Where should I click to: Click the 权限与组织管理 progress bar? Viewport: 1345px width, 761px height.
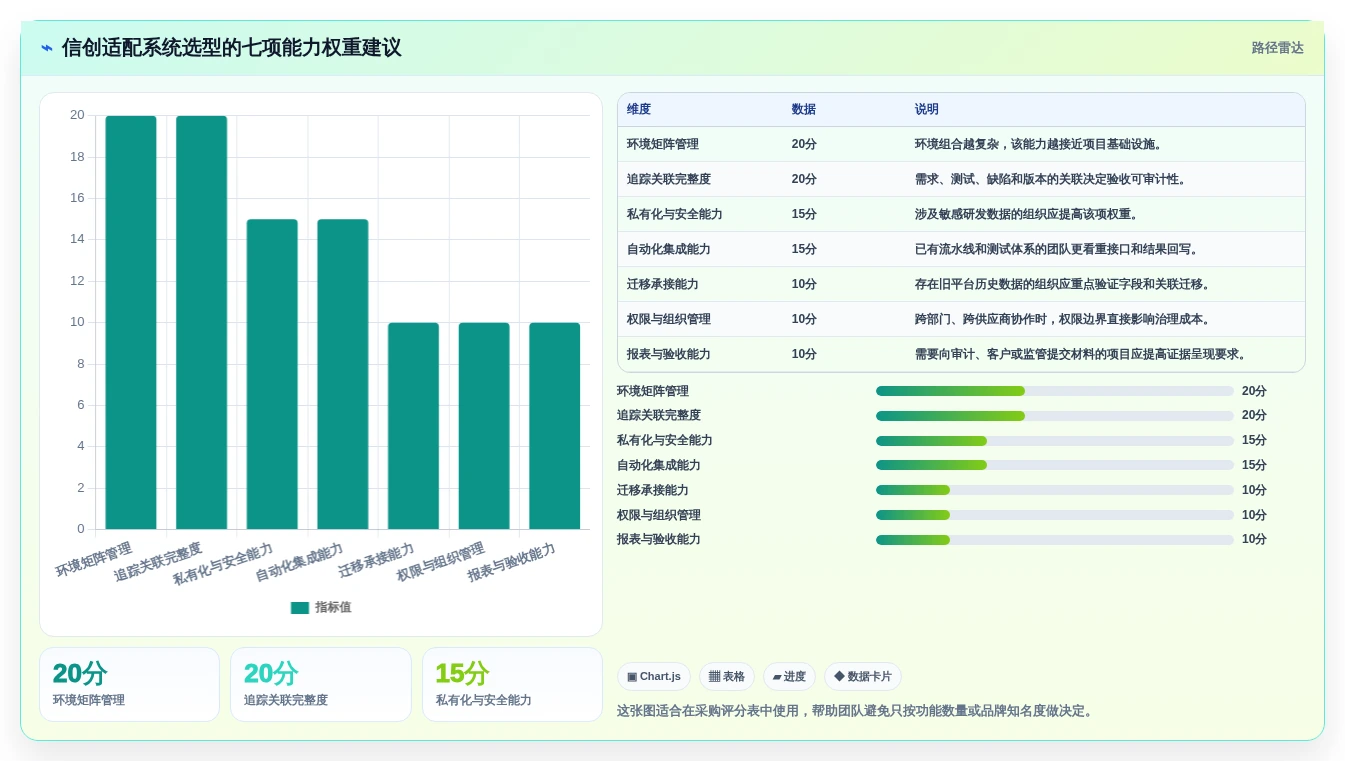1055,515
